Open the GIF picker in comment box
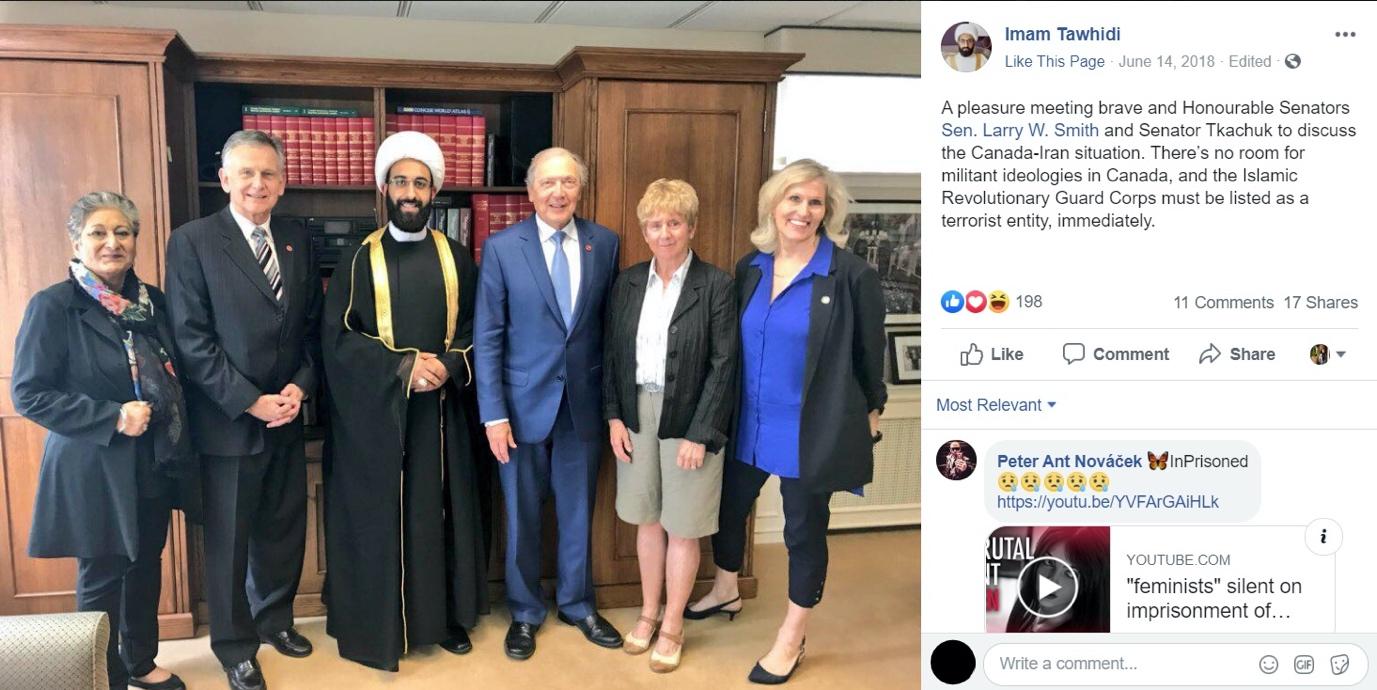 (x=1304, y=664)
